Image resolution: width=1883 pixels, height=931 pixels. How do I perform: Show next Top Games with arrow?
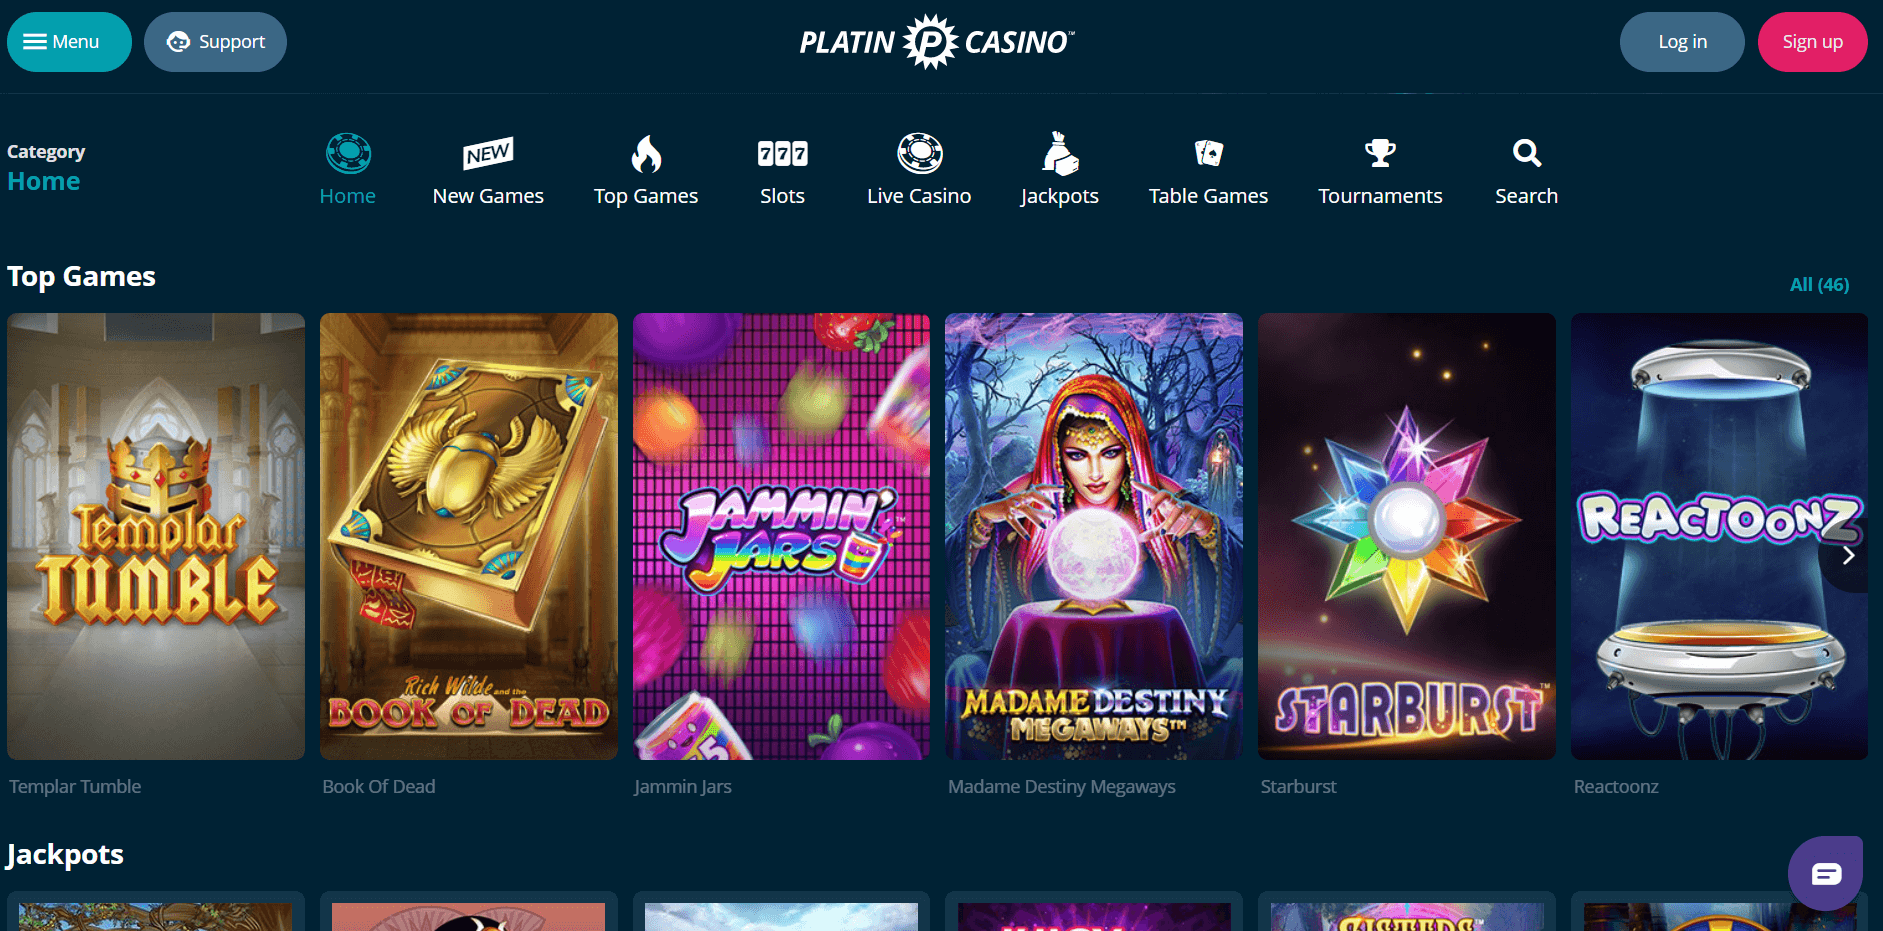tap(1848, 555)
